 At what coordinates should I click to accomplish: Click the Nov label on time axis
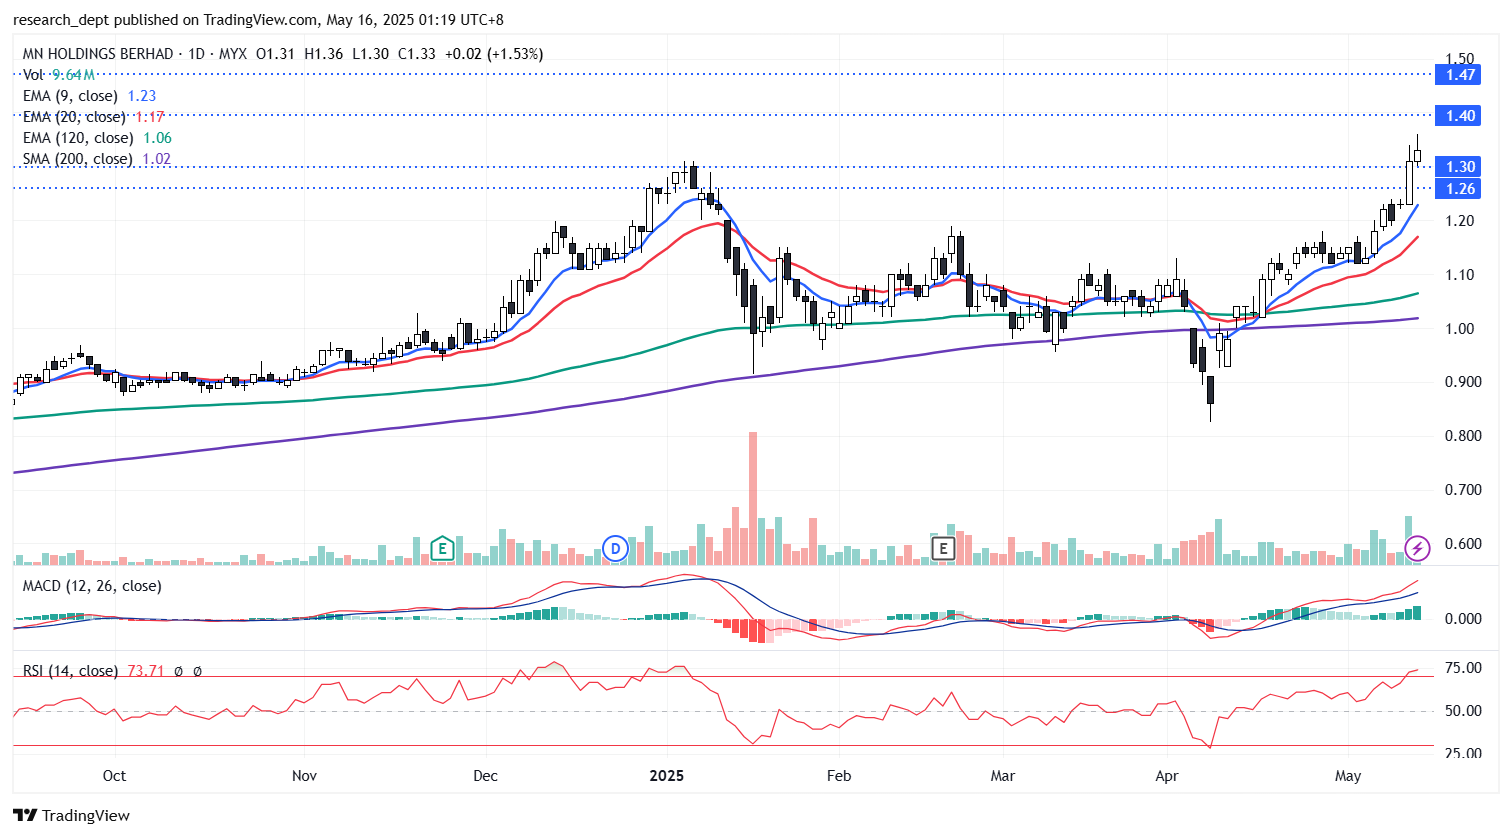[x=304, y=776]
